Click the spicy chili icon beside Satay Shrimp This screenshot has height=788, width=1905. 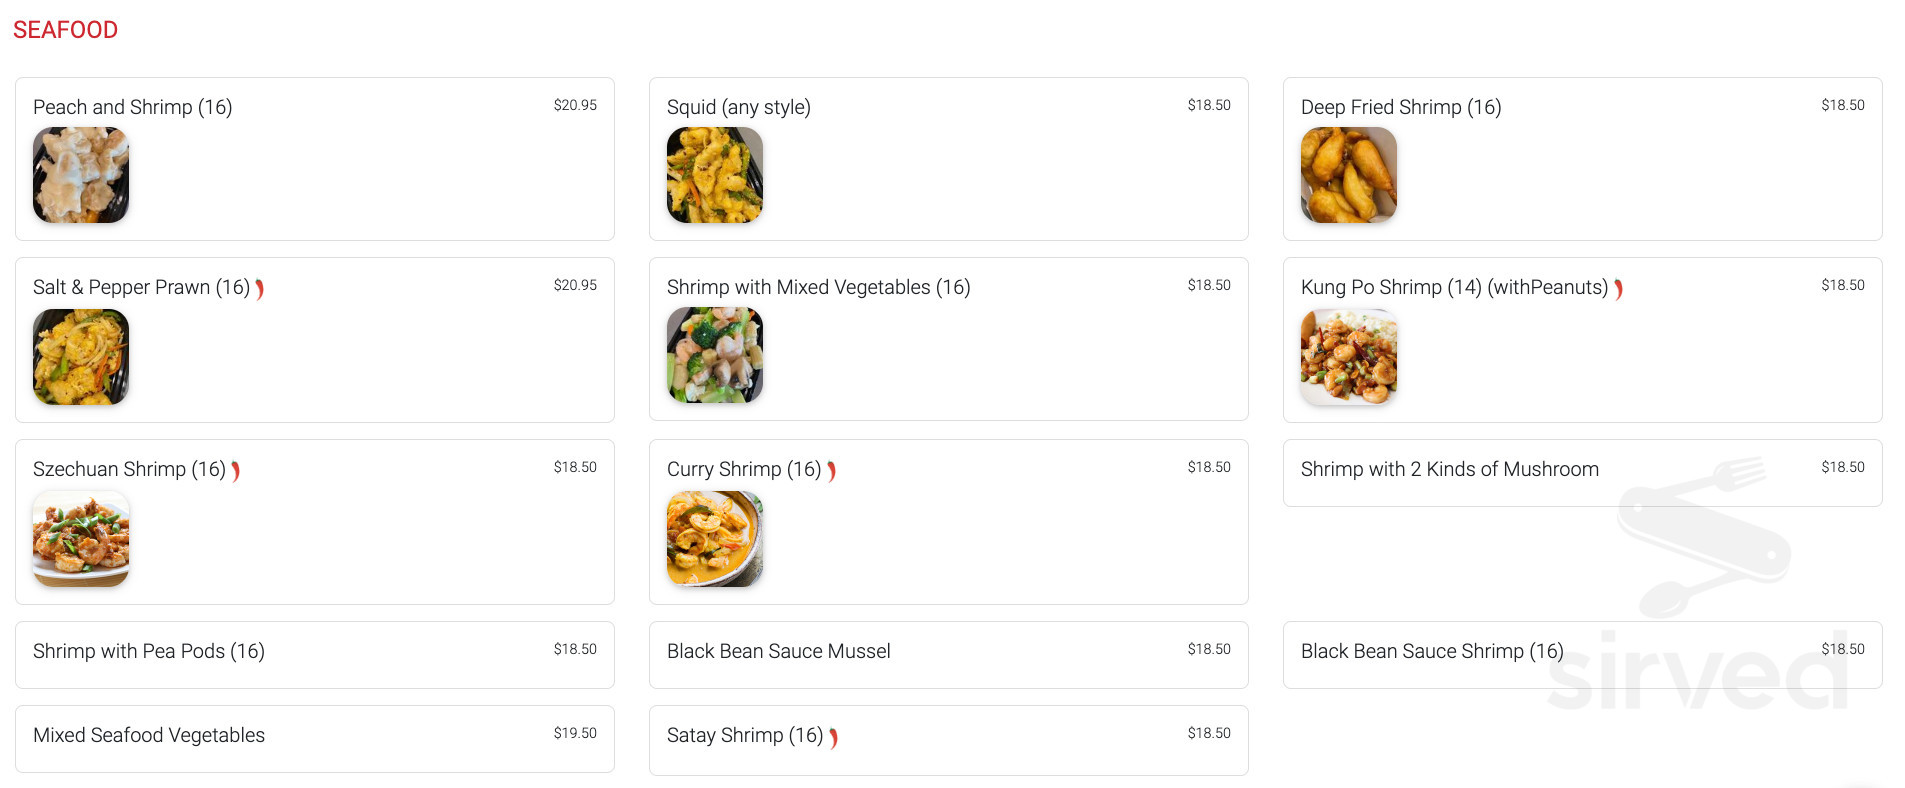(x=833, y=738)
